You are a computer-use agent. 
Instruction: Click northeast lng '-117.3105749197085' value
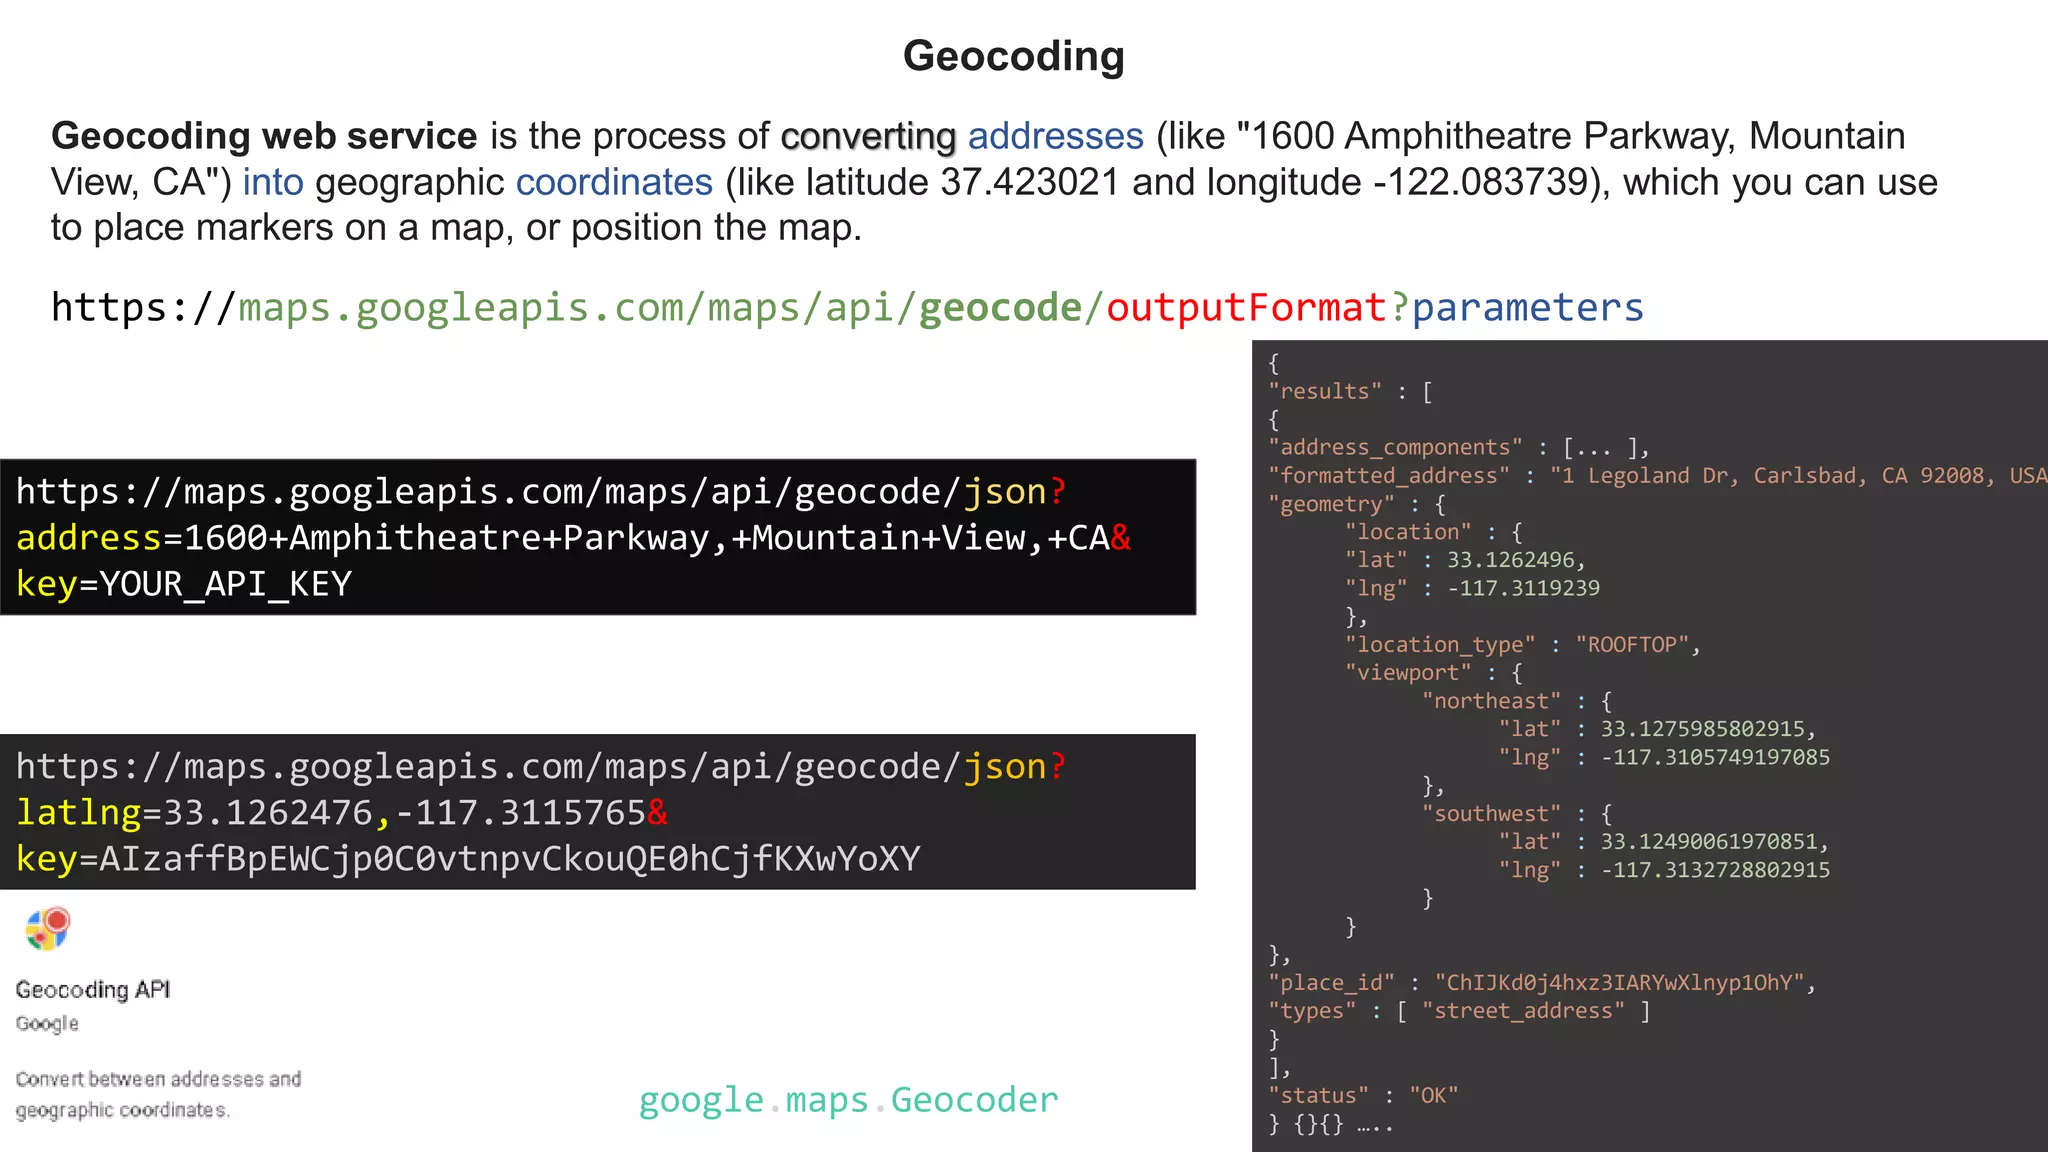pos(1715,757)
